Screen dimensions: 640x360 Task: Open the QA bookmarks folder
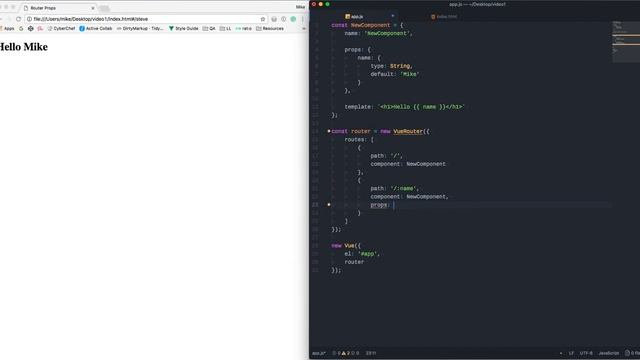(209, 29)
